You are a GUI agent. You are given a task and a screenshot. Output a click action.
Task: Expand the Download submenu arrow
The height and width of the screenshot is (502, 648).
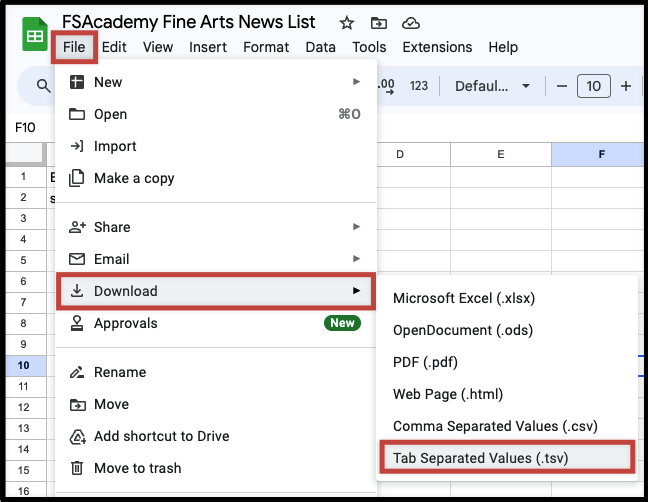pos(356,290)
